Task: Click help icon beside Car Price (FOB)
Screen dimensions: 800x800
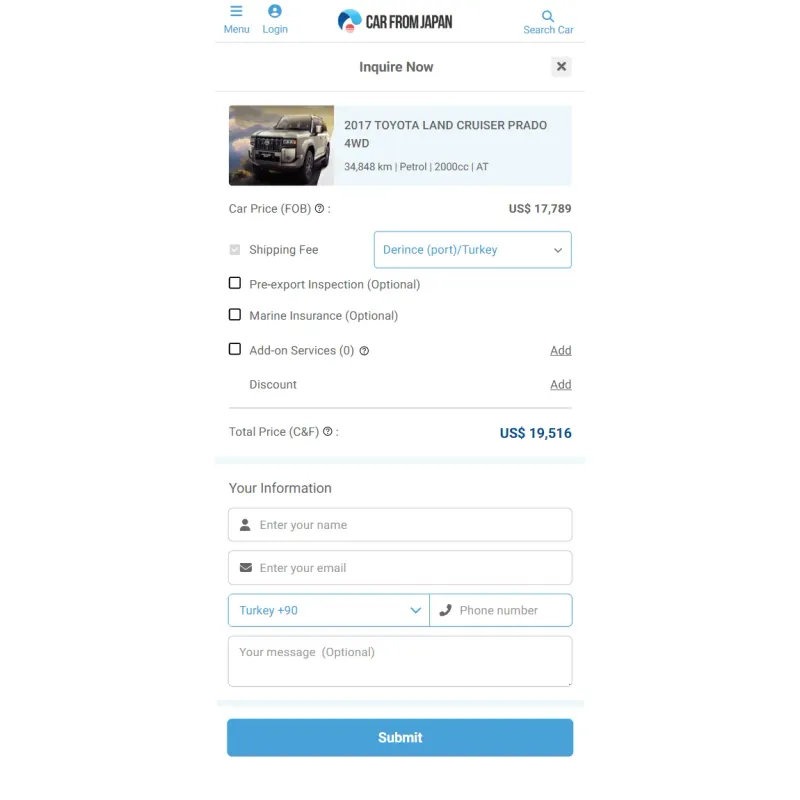Action: point(319,209)
